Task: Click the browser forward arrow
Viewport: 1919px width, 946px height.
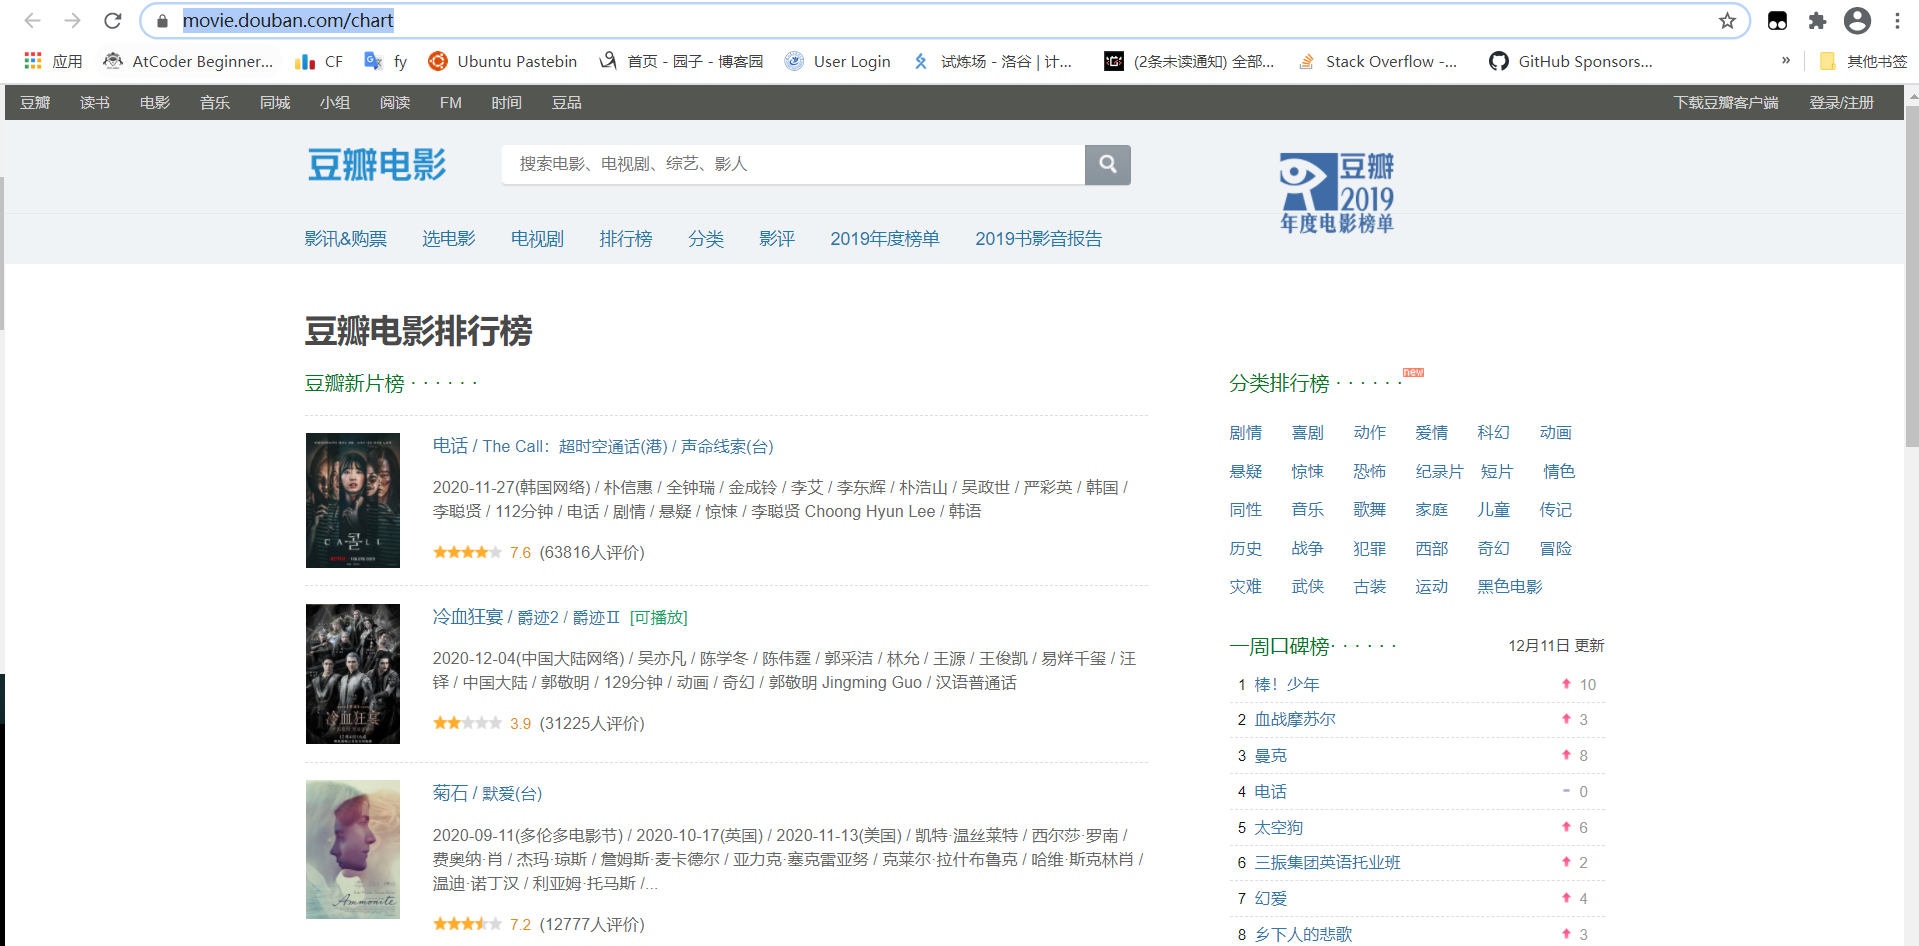Action: [72, 20]
